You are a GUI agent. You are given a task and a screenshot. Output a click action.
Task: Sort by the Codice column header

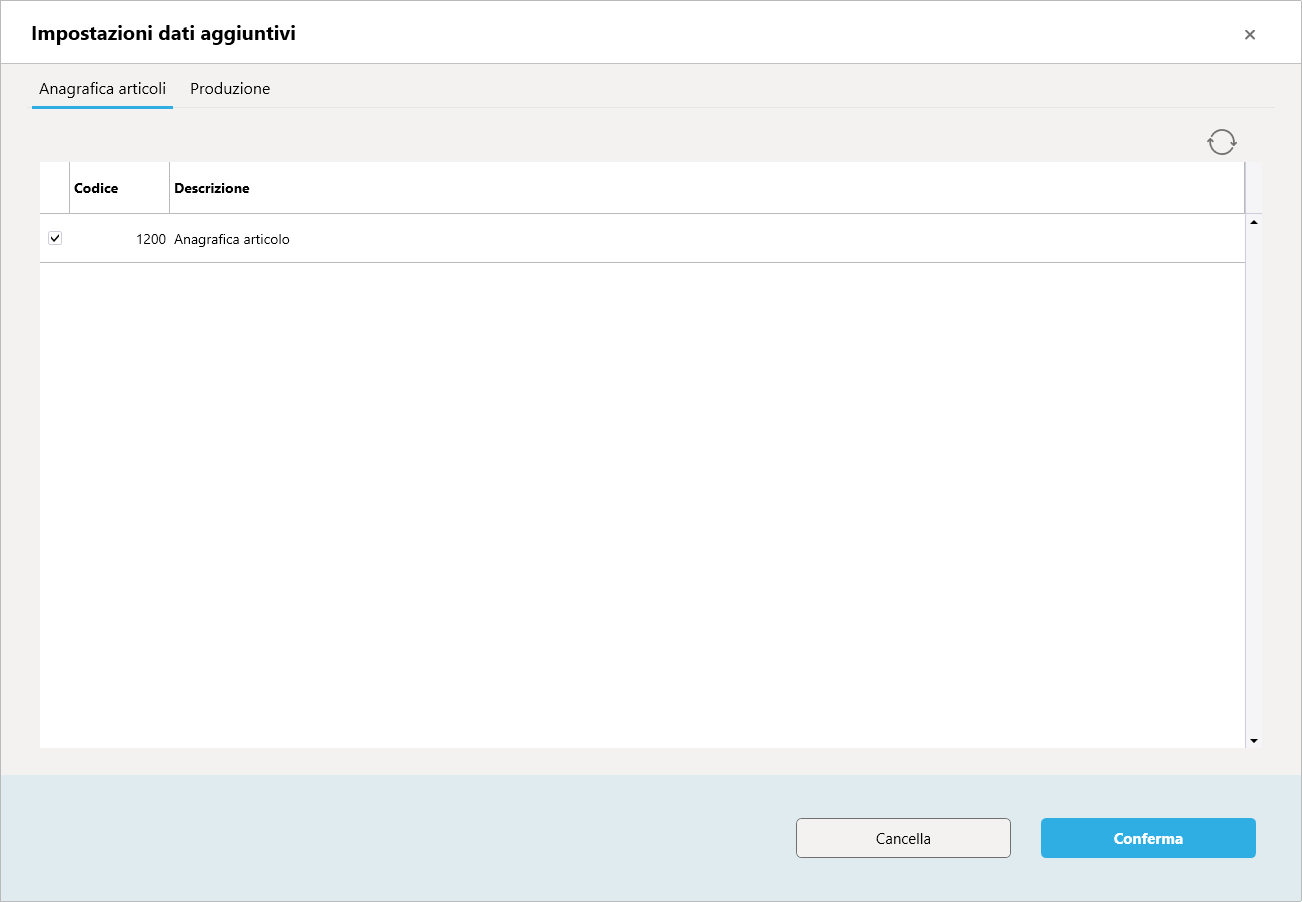click(120, 188)
